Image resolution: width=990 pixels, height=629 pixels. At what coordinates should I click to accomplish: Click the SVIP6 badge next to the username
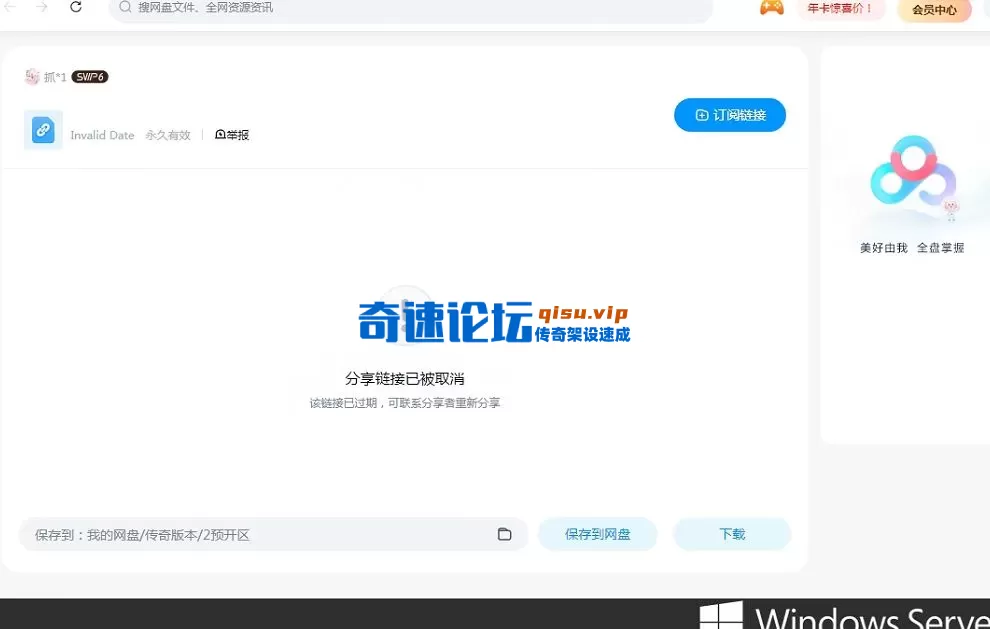pos(89,75)
